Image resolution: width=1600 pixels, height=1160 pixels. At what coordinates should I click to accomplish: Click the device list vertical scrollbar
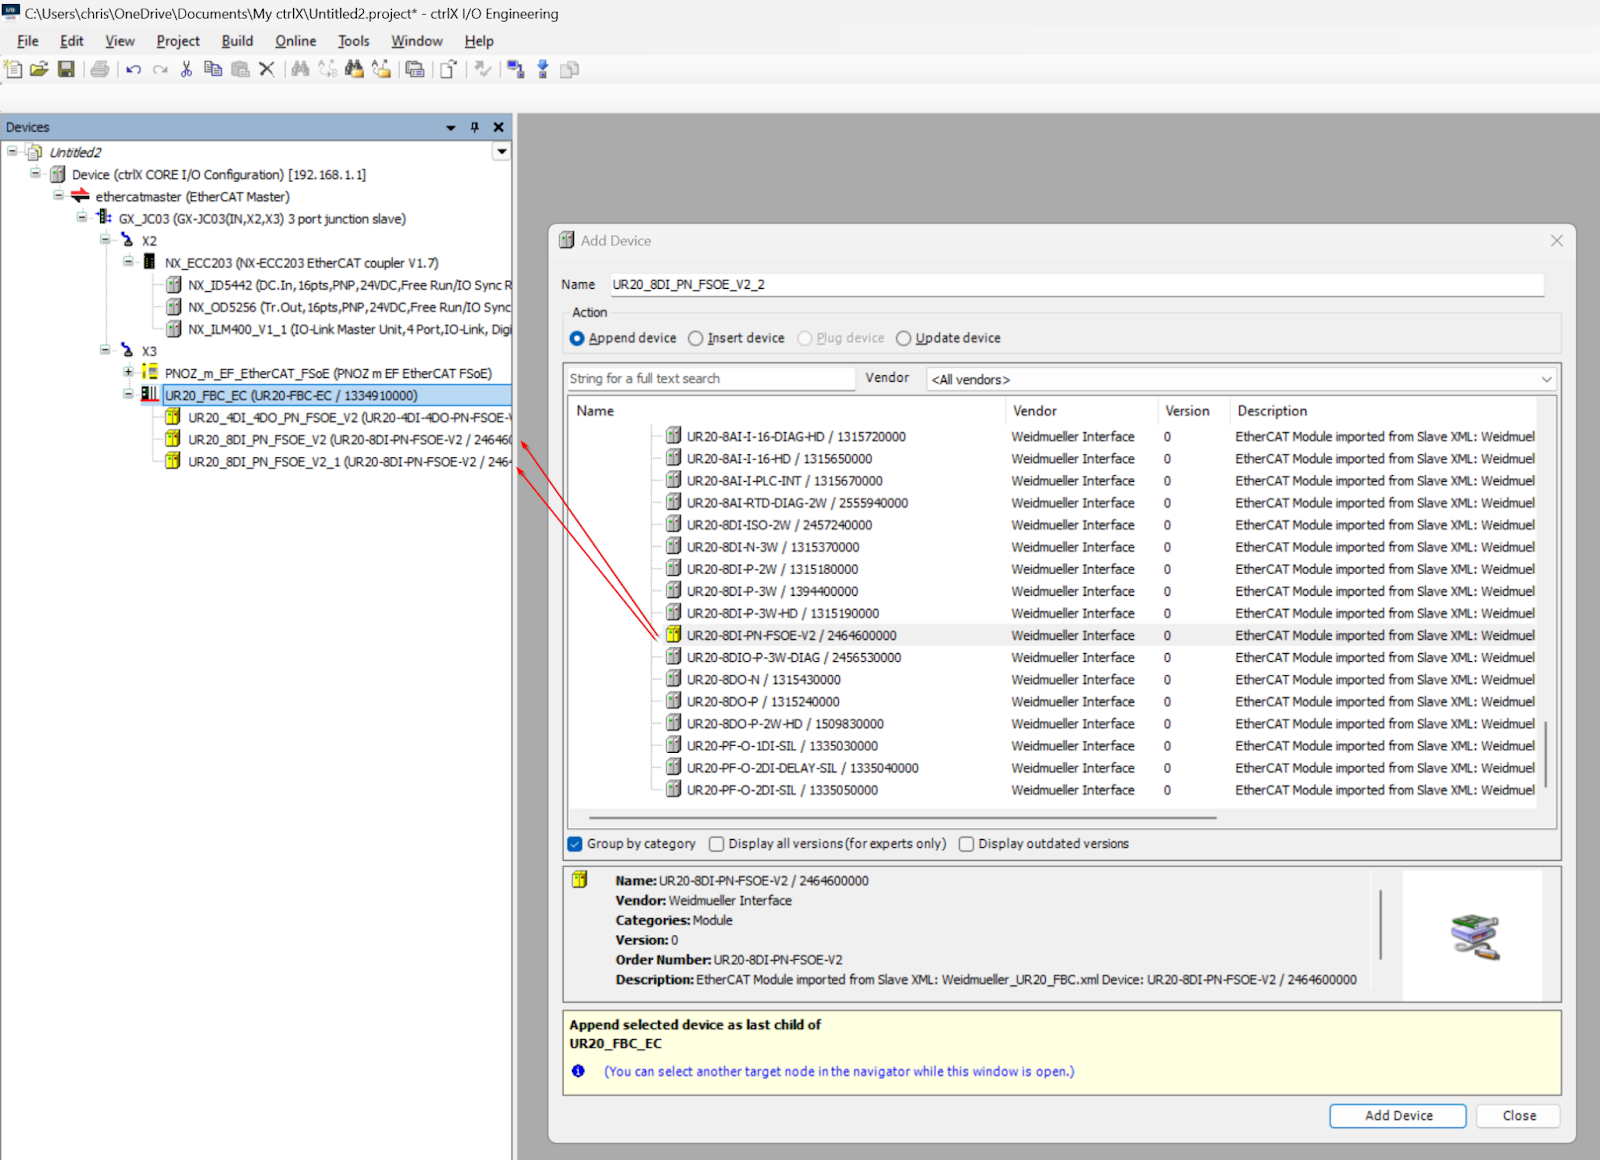1546,755
